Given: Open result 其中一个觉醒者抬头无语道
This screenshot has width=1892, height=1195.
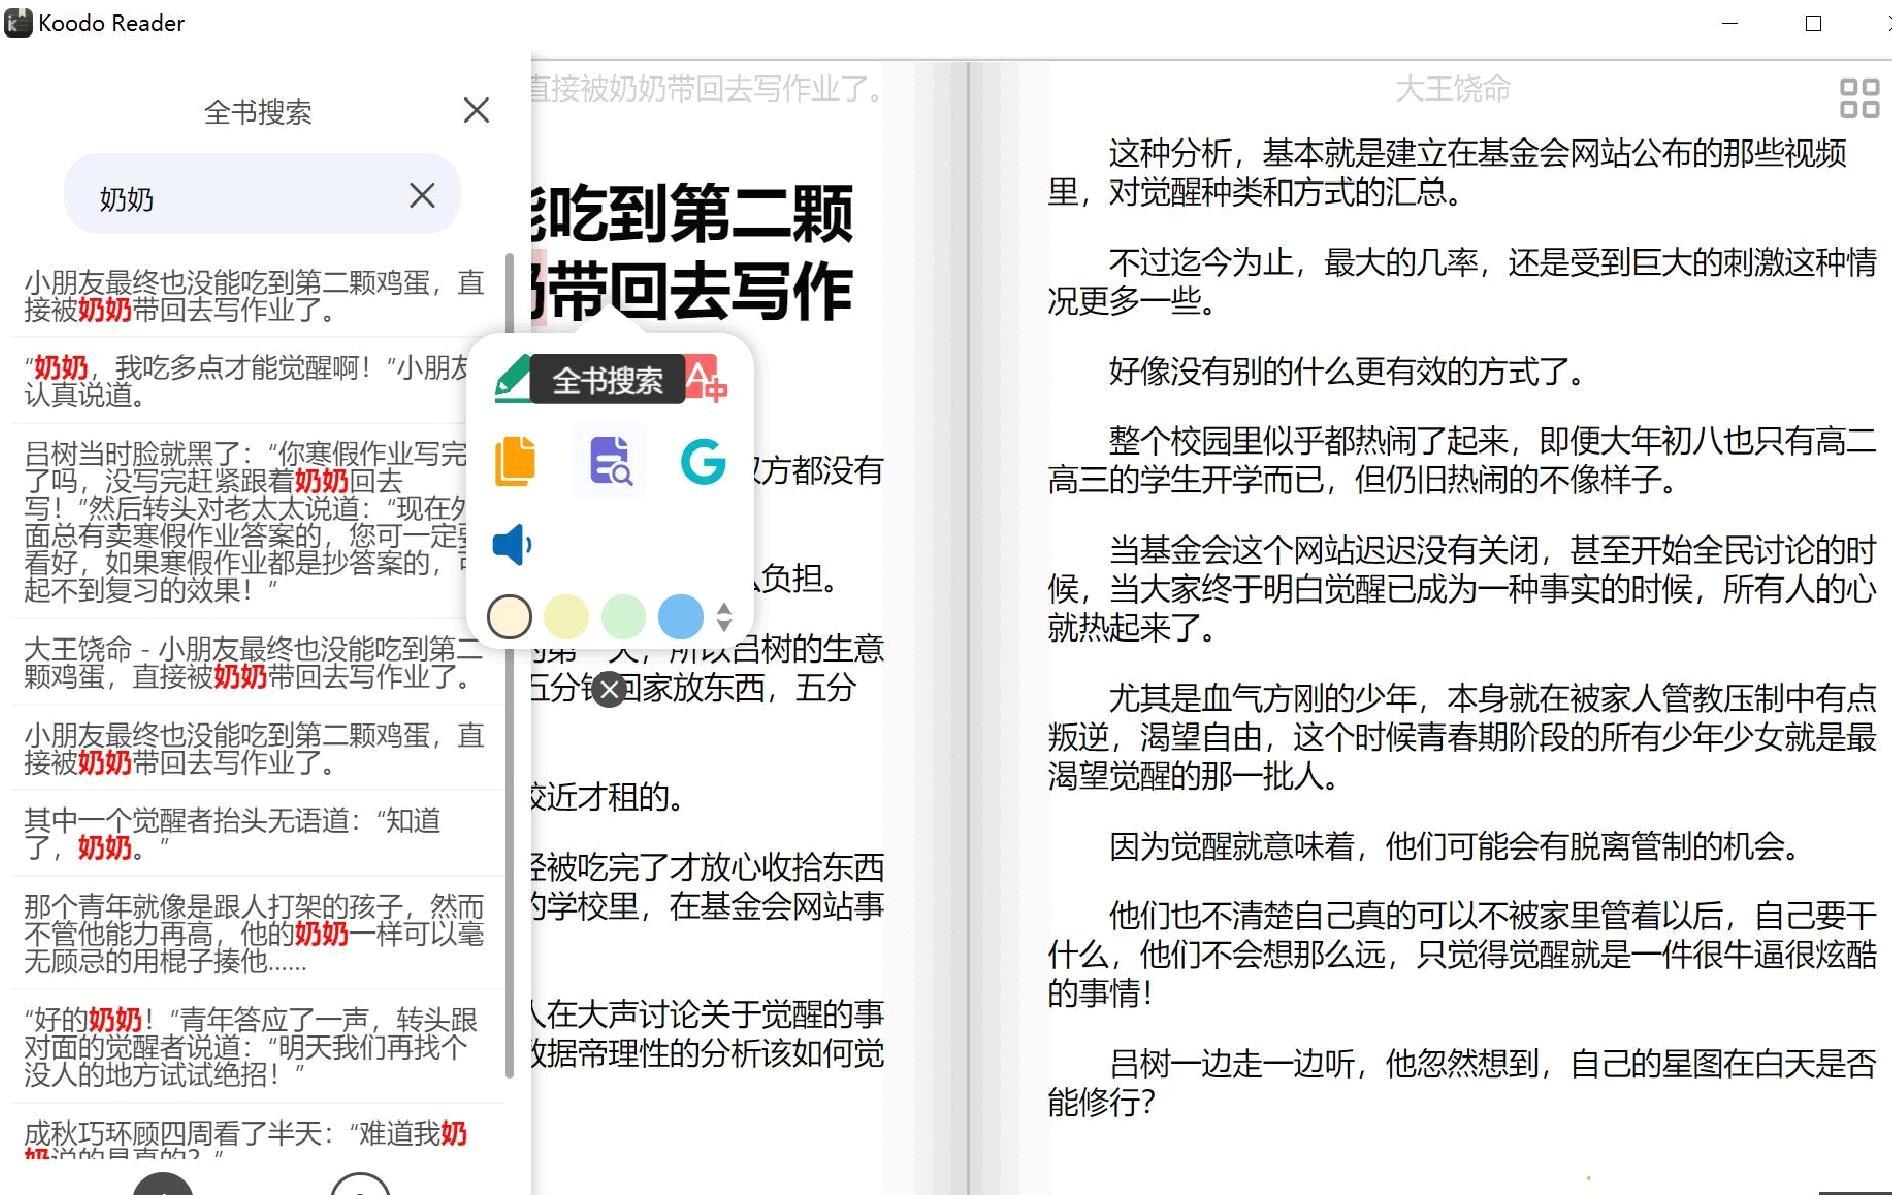Looking at the screenshot, I should (255, 834).
